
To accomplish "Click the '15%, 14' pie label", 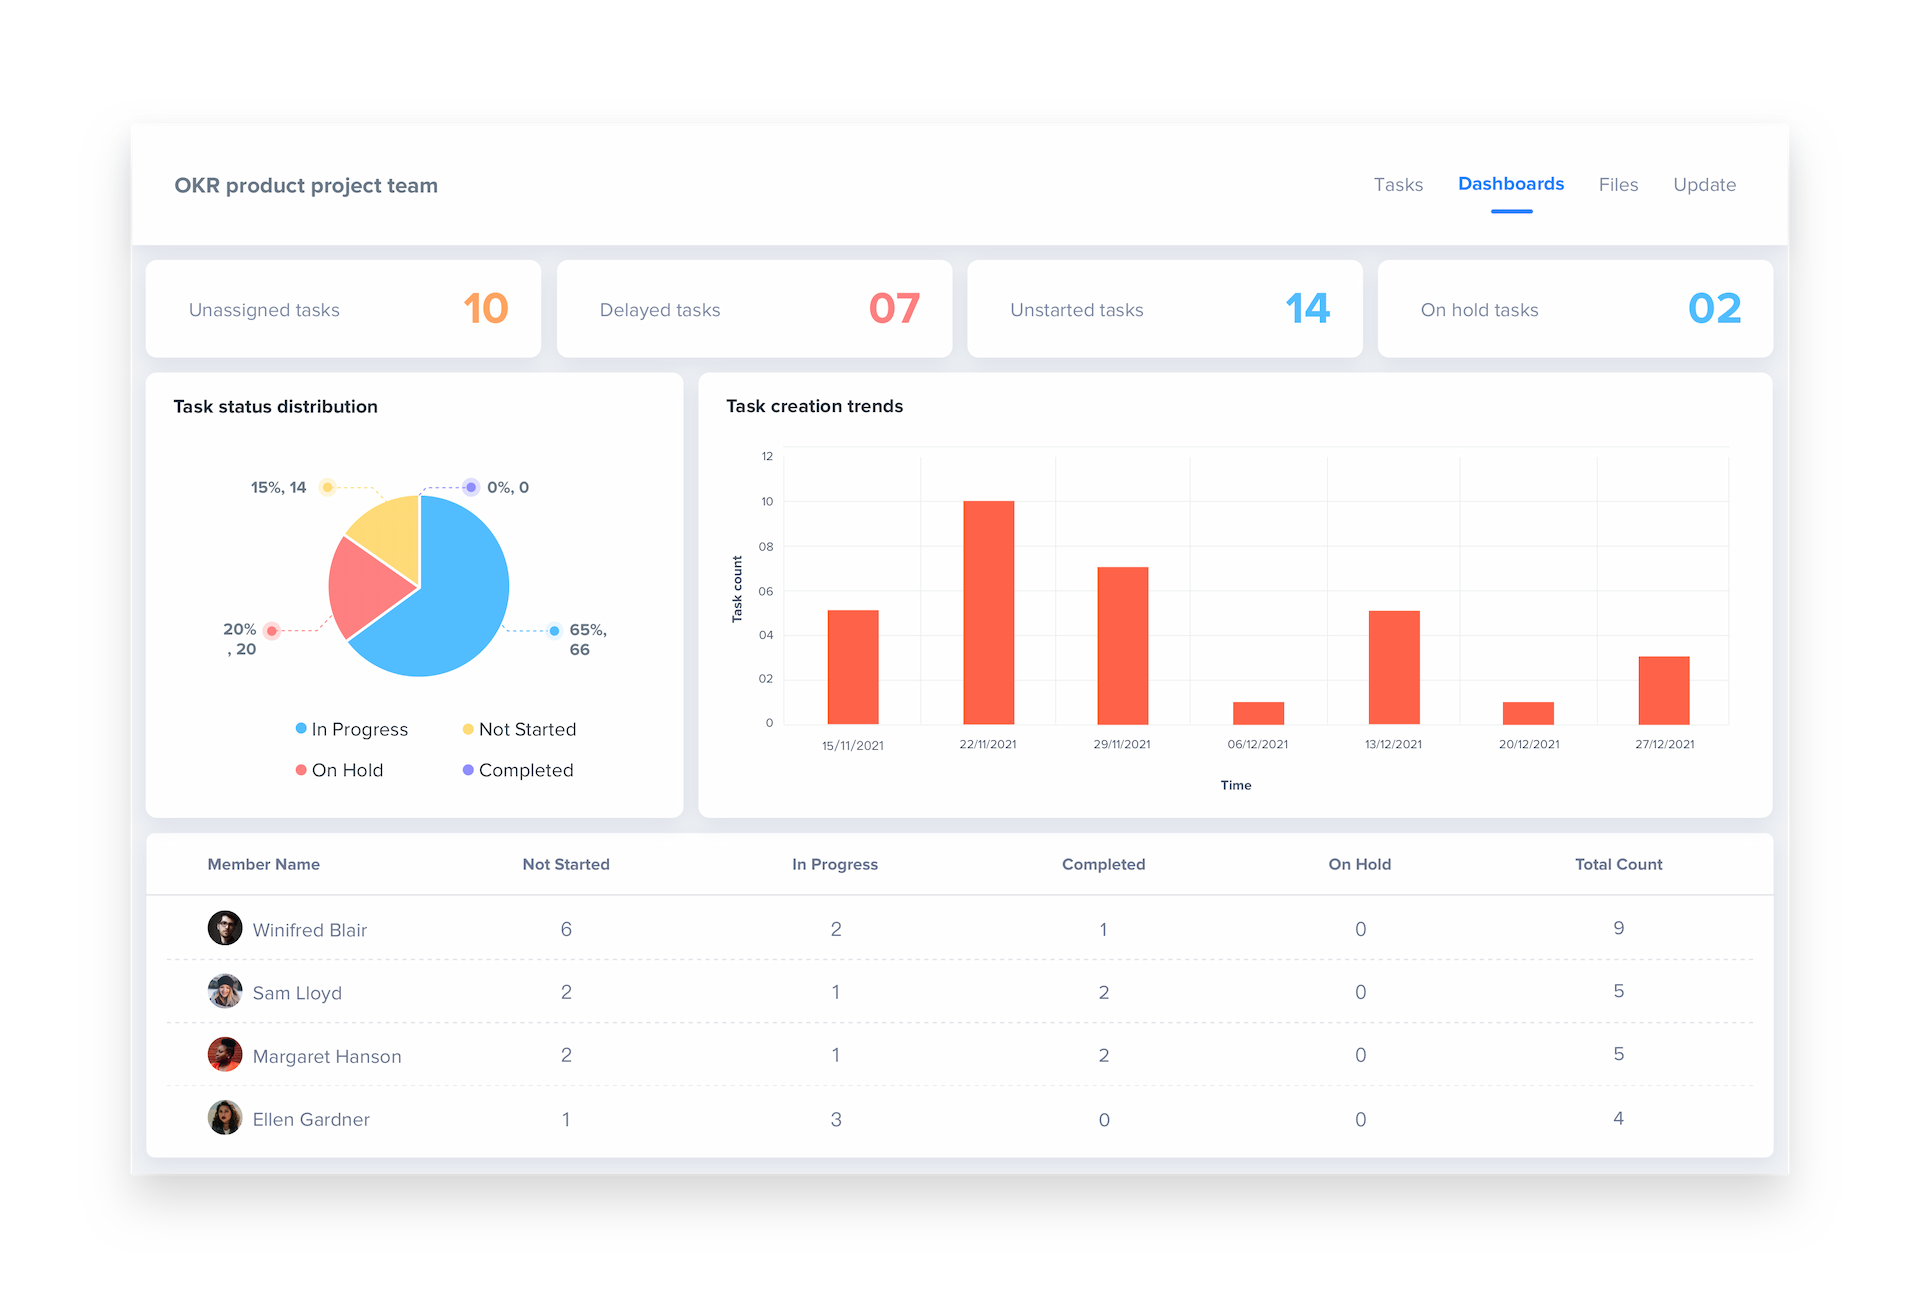I will 278,487.
